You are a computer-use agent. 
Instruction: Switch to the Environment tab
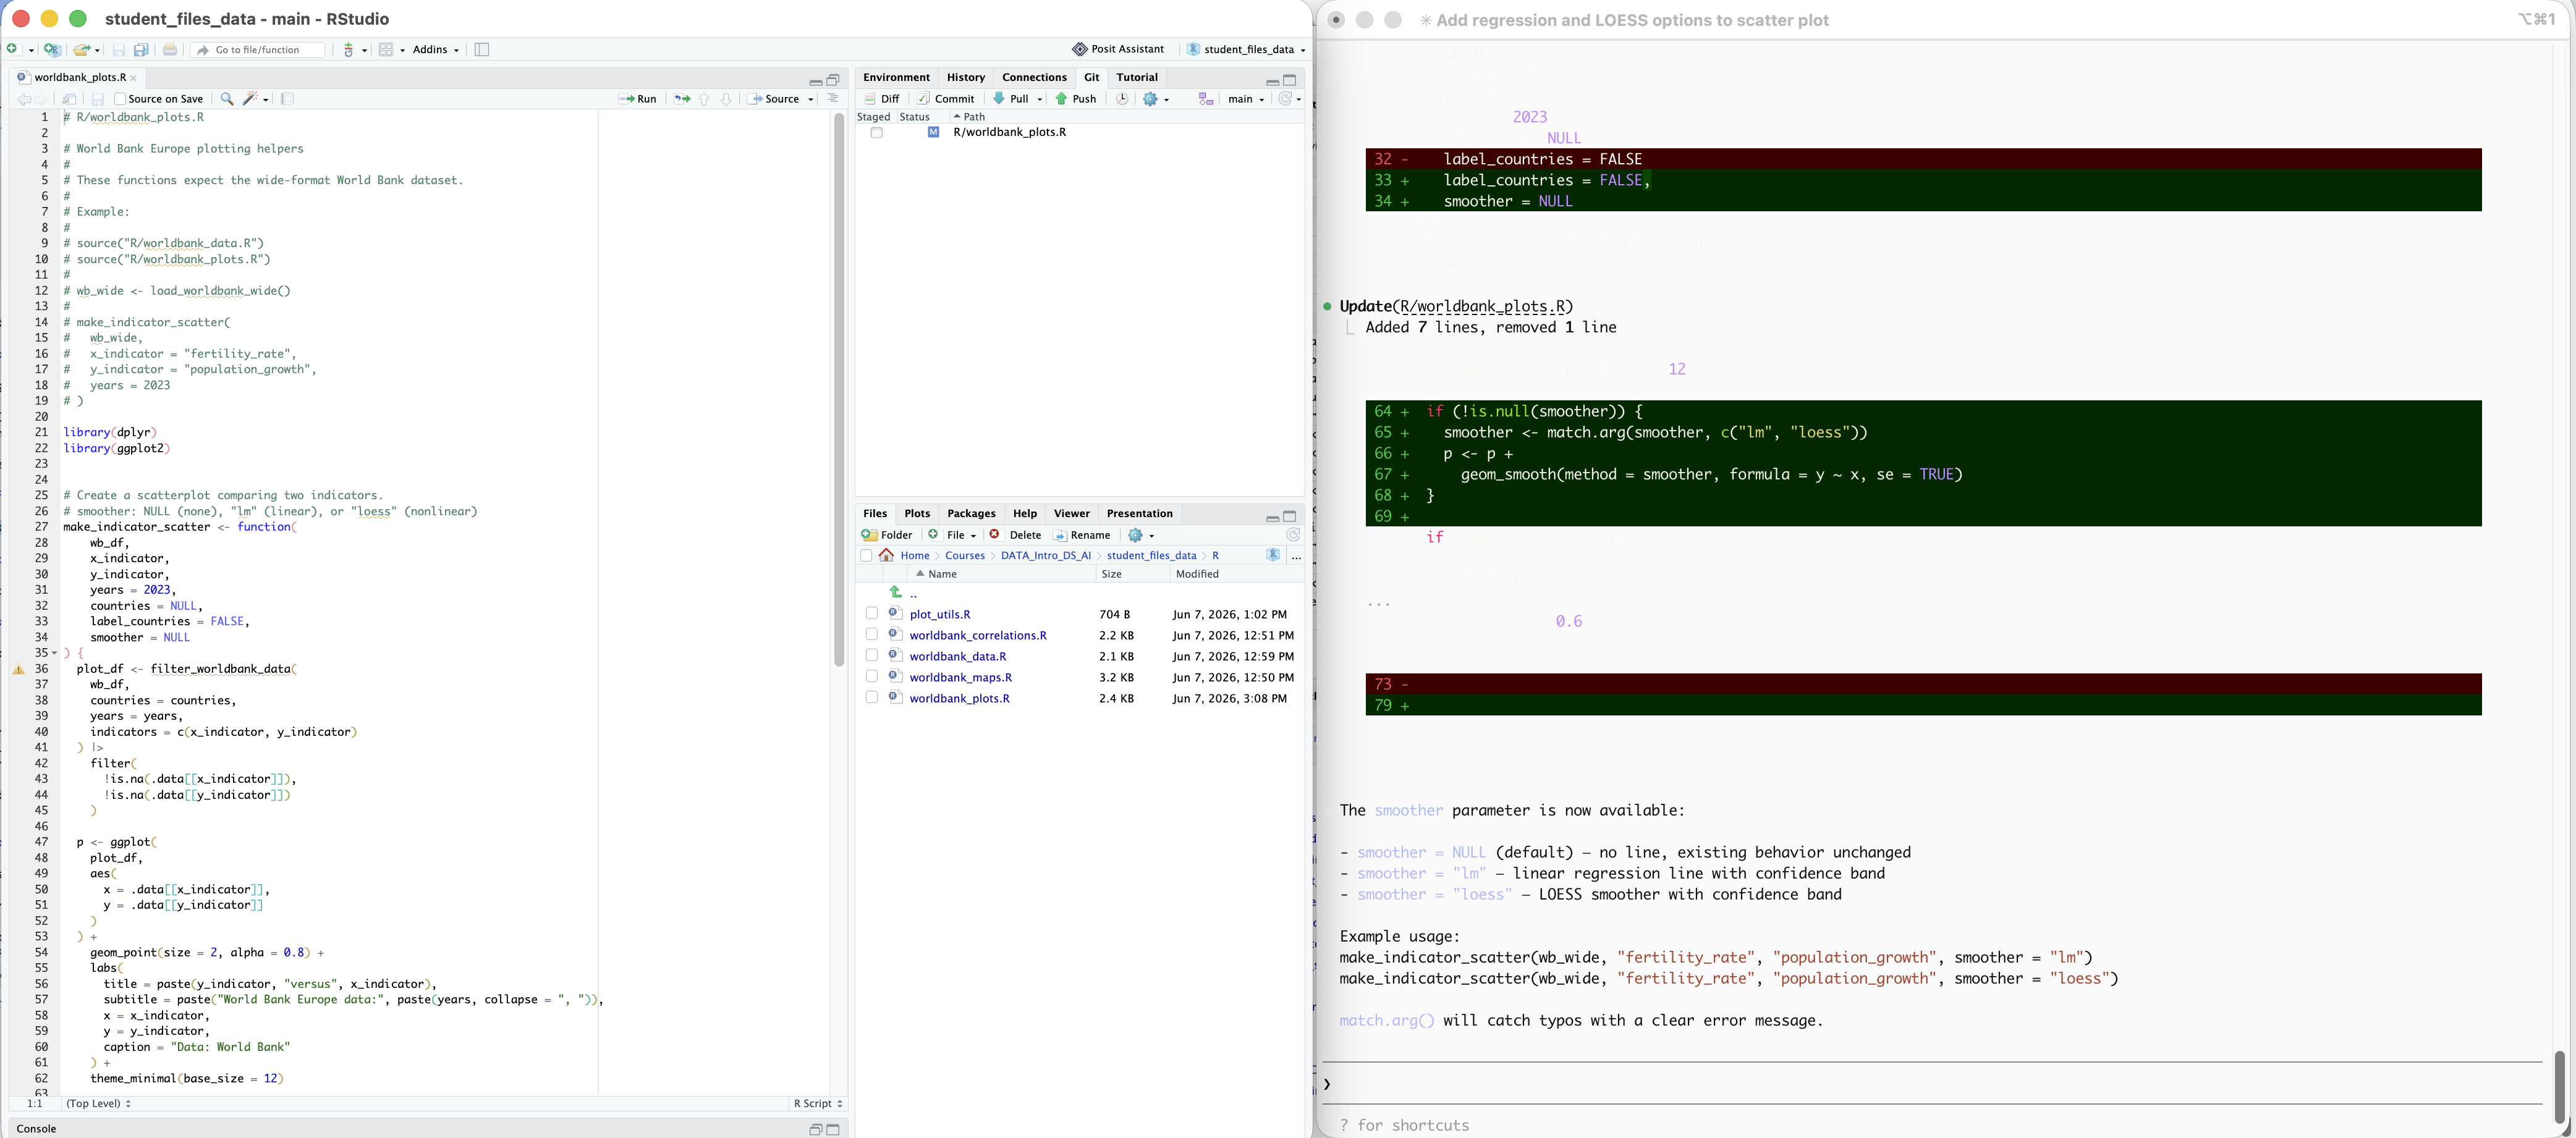(896, 77)
